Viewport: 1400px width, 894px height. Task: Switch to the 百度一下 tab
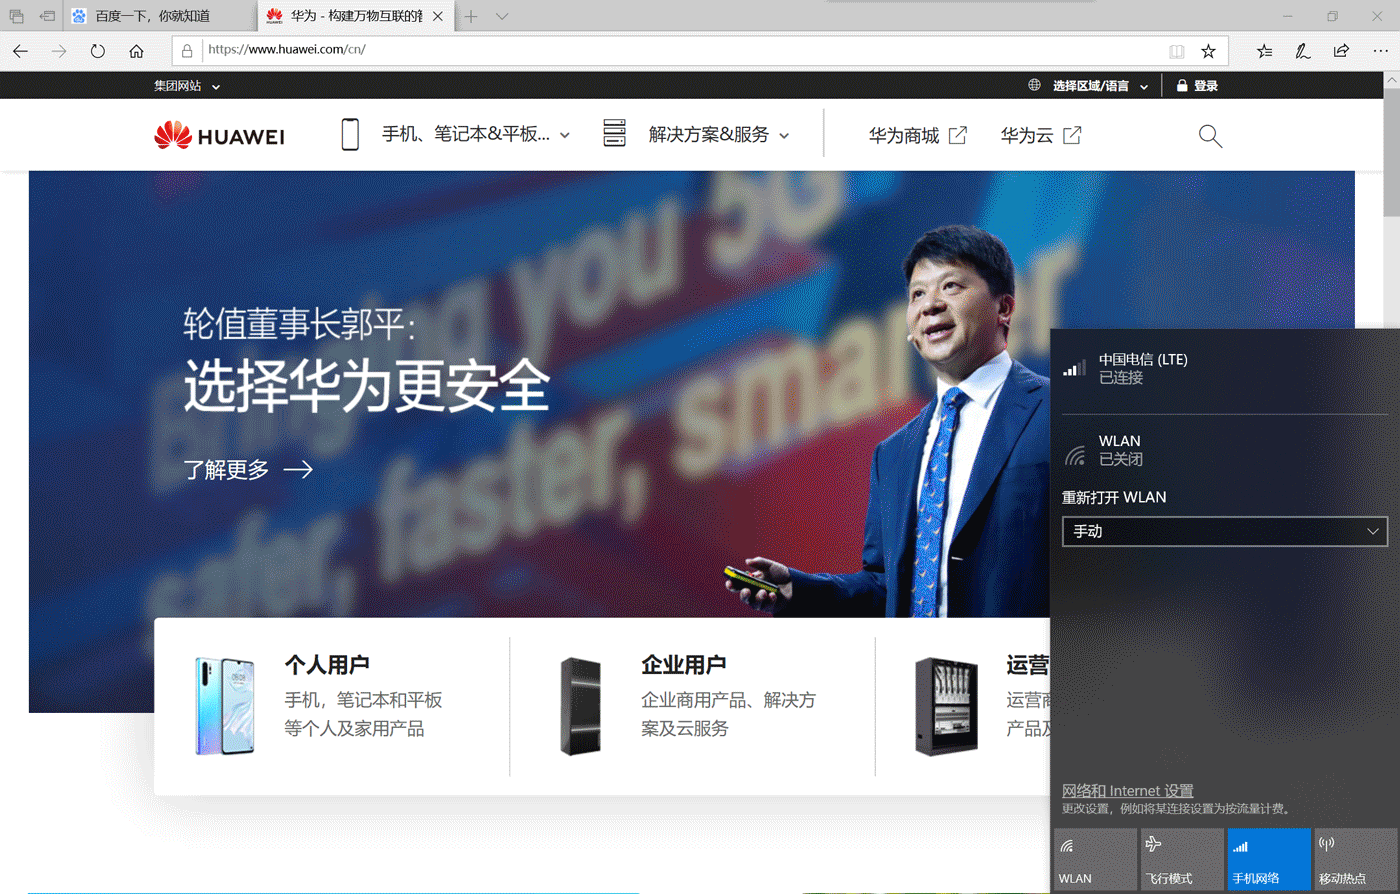[x=160, y=16]
